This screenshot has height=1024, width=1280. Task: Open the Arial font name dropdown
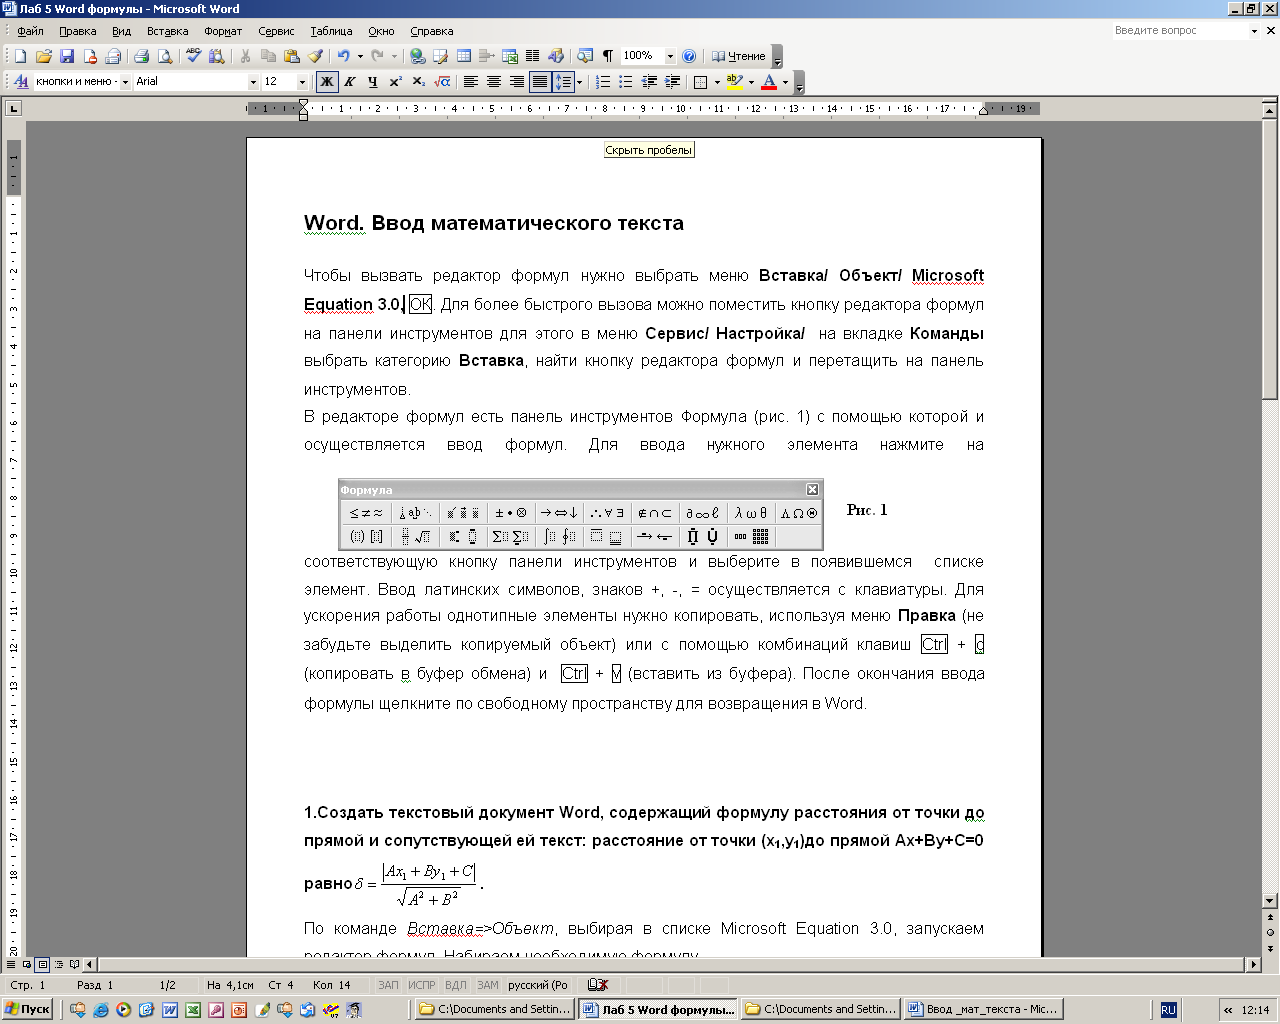253,82
